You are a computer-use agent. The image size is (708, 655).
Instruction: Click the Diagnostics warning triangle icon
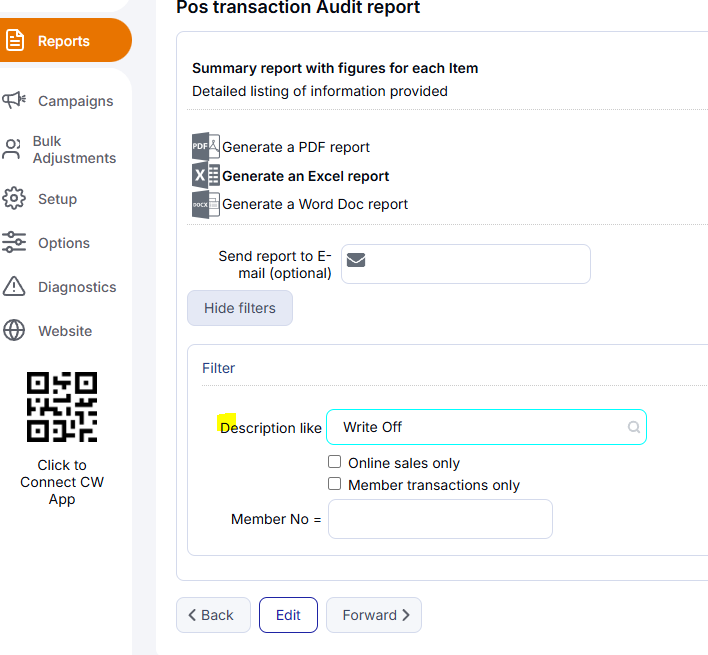pyautogui.click(x=14, y=286)
